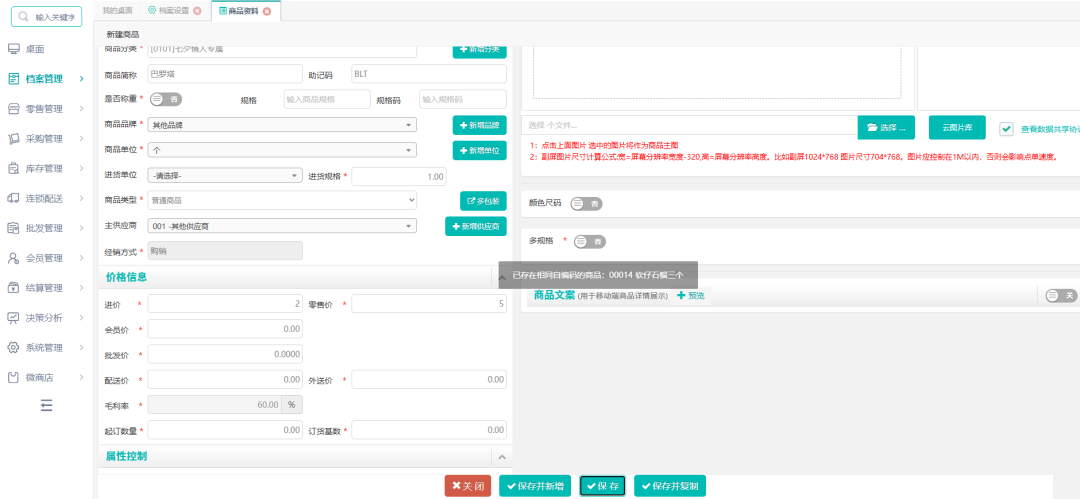Open the 商品品牌 dropdown
Viewport: 1080px width, 499px height.
[x=282, y=125]
